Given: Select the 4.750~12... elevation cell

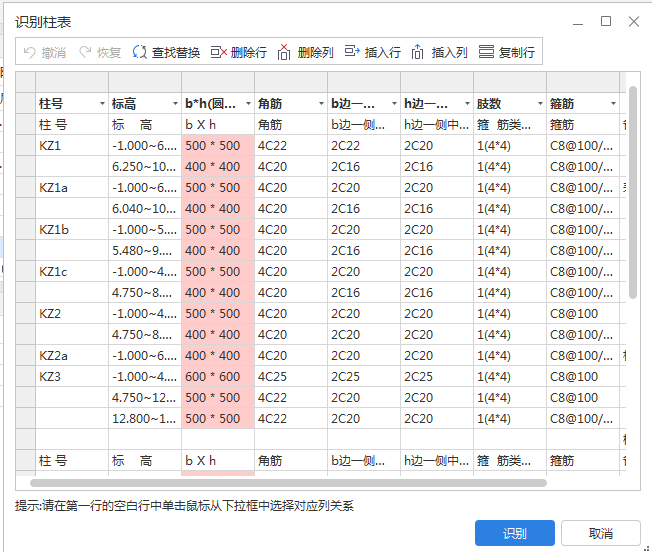Looking at the screenshot, I should pyautogui.click(x=145, y=397).
